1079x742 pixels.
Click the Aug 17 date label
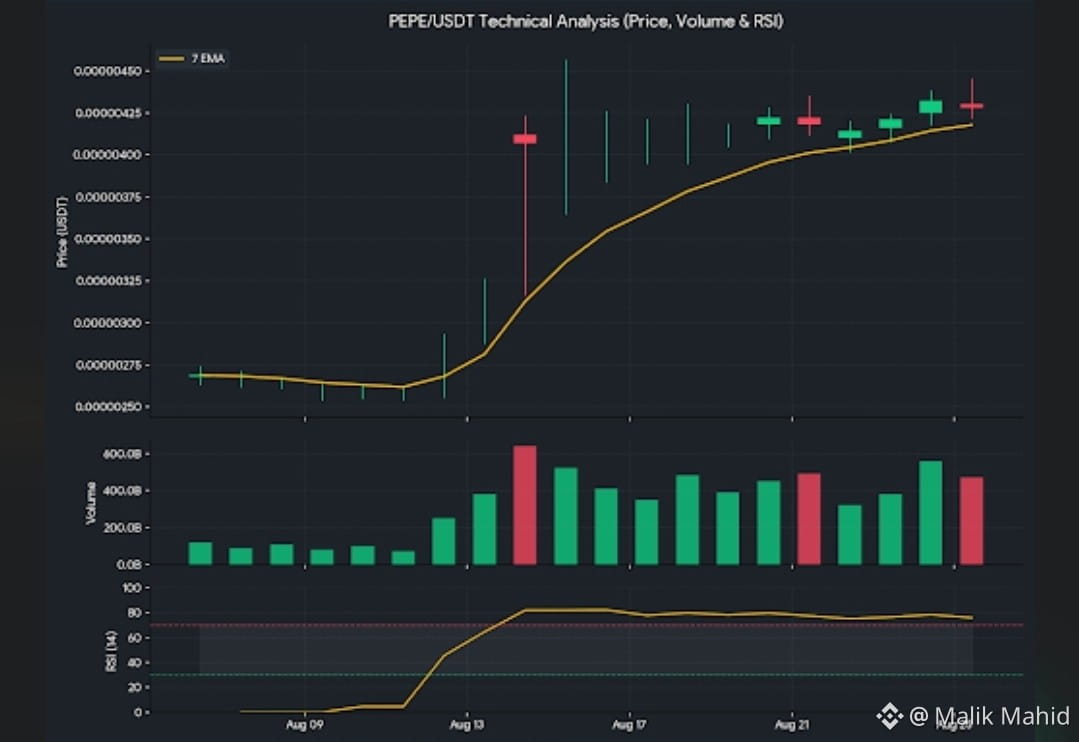point(629,725)
